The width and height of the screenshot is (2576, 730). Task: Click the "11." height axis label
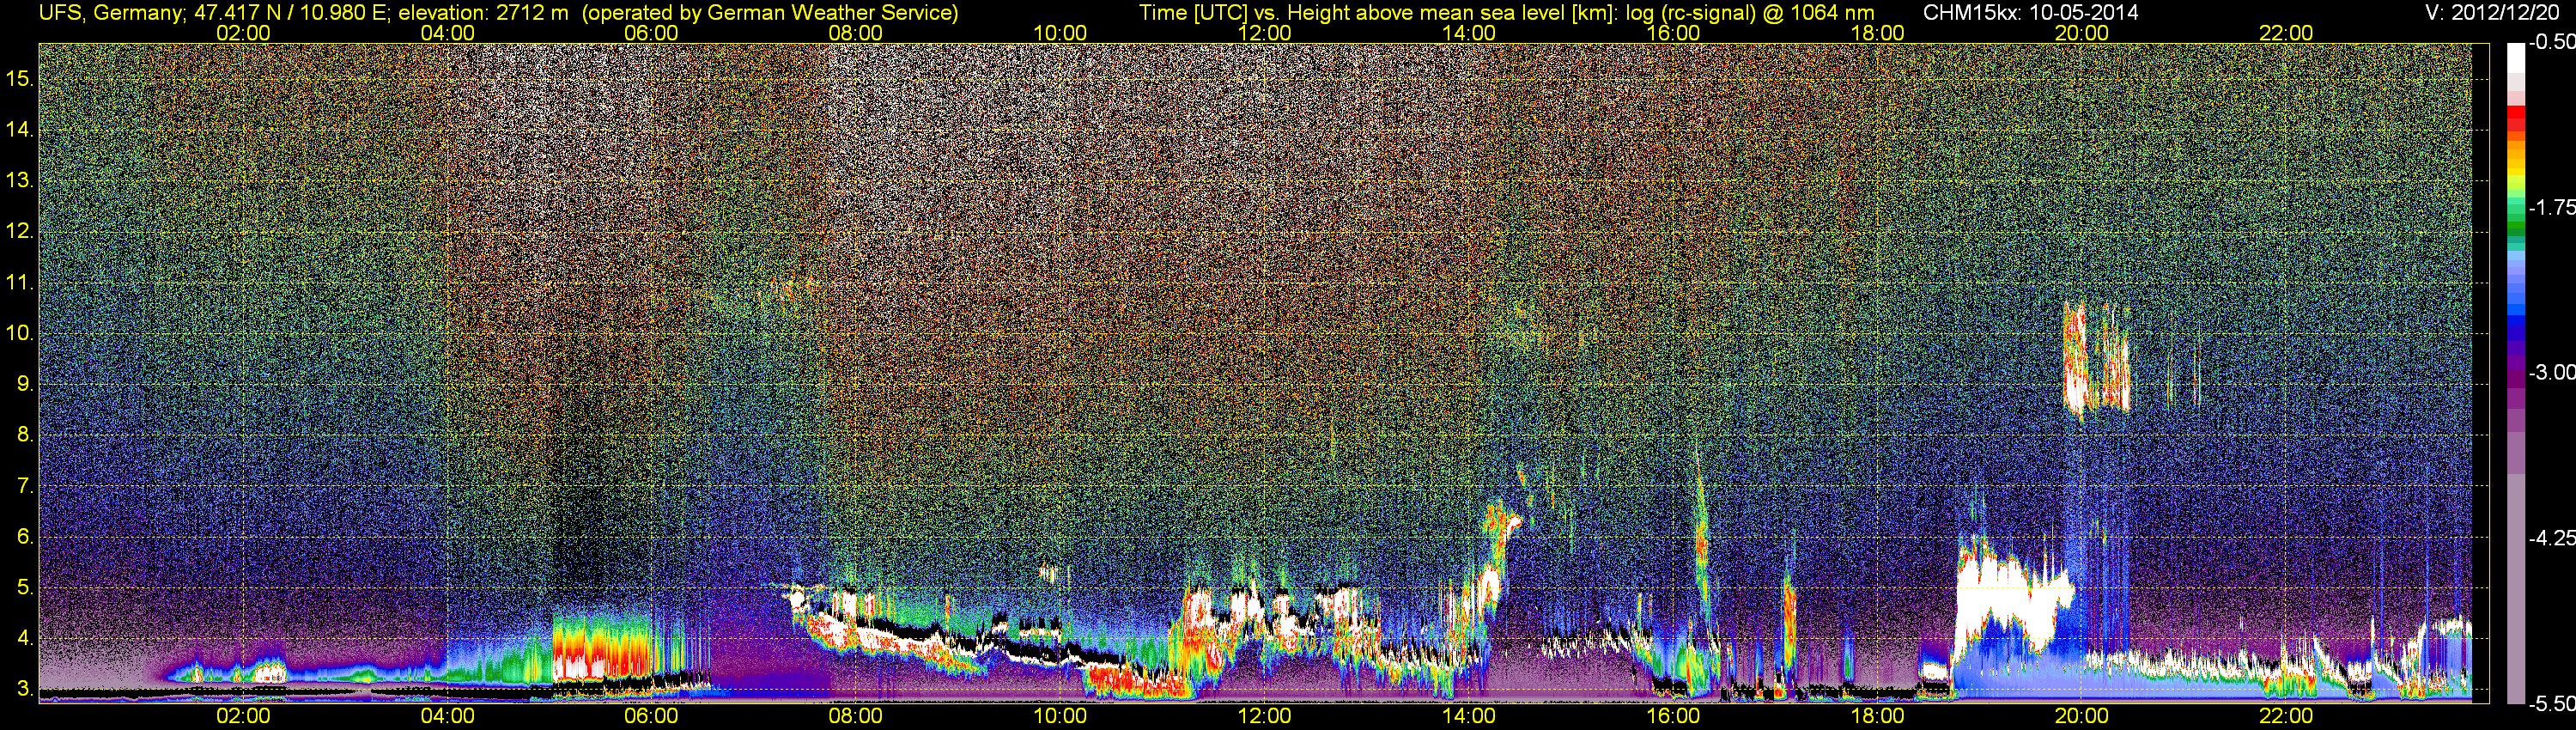[x=19, y=283]
